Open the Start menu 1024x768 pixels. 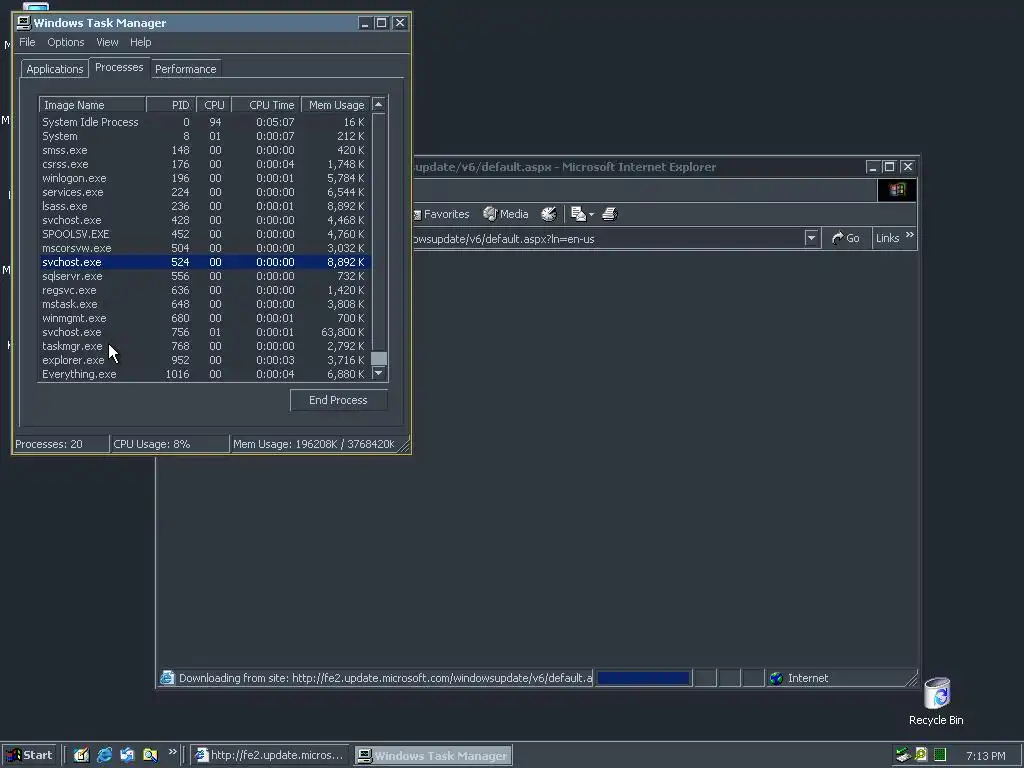(29, 755)
